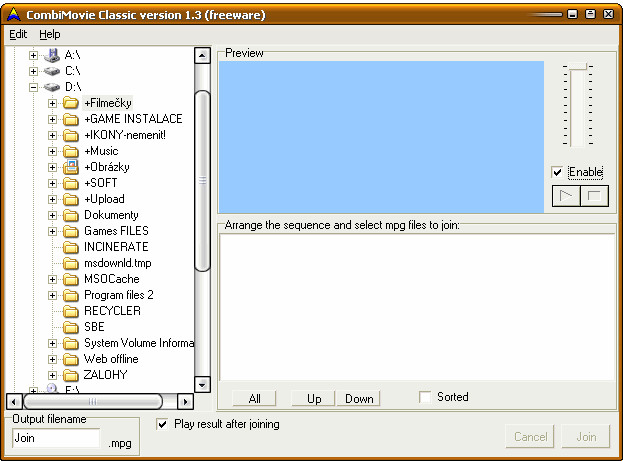Open the Edit menu

point(18,34)
